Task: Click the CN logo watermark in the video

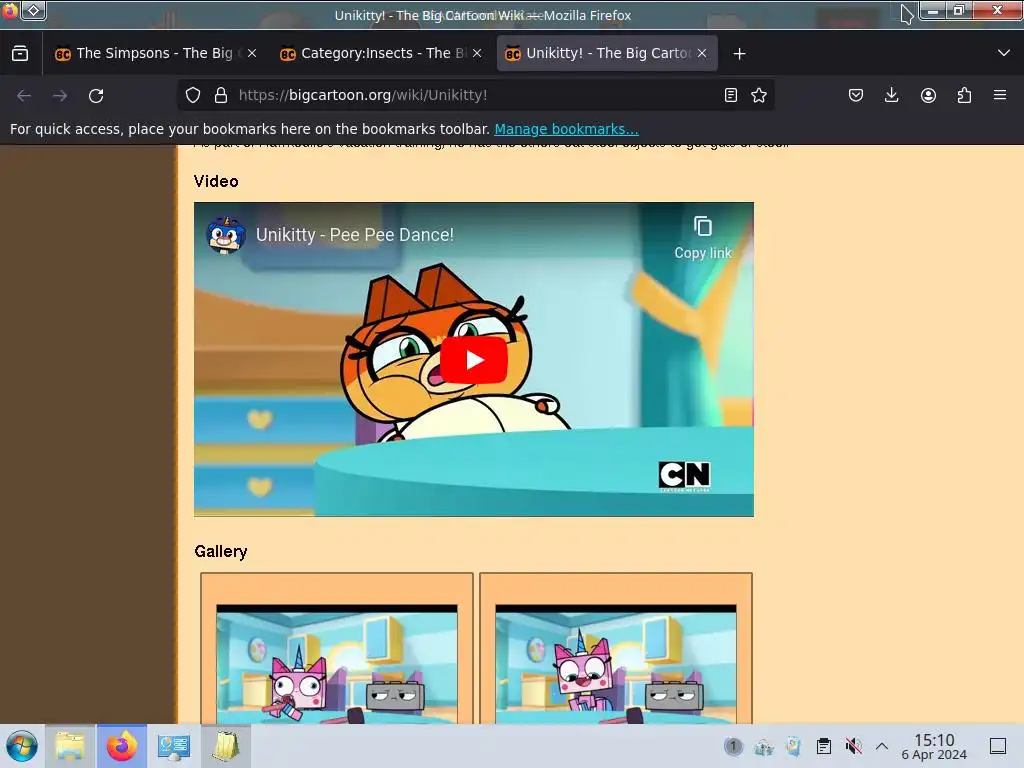Action: [684, 476]
